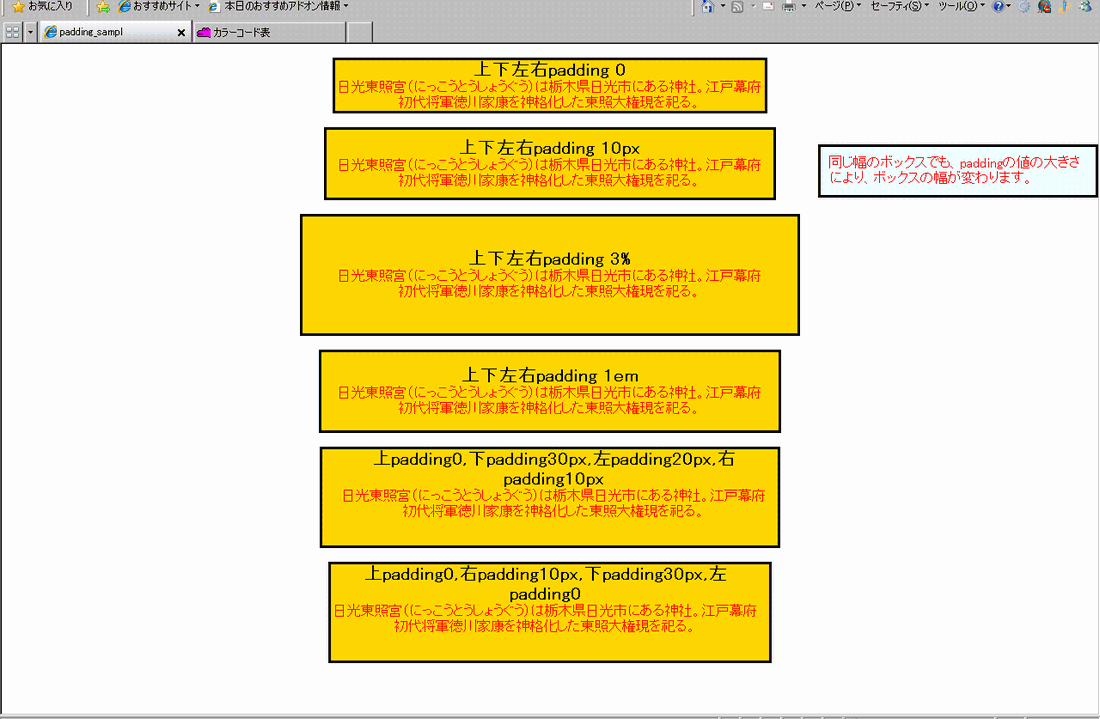Open the おすすめサイト link
This screenshot has height=719, width=1100.
click(x=154, y=6)
